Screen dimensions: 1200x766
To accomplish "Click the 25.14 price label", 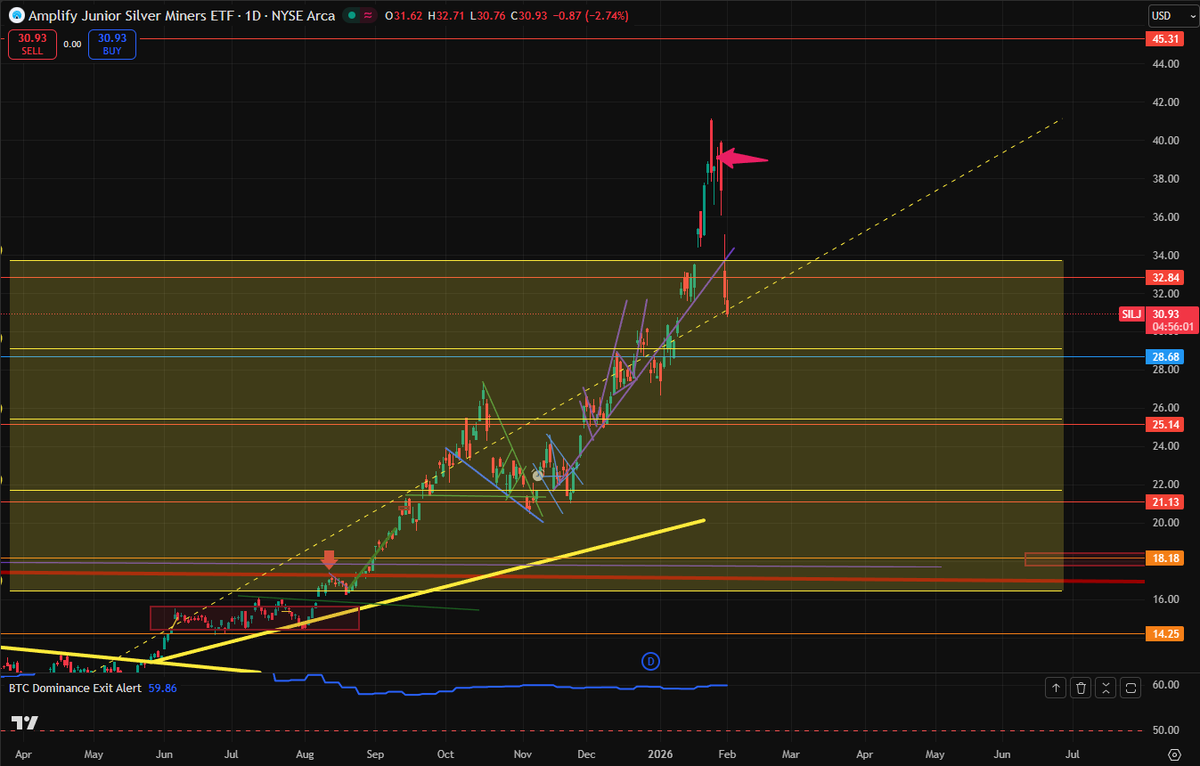I will 1167,425.
